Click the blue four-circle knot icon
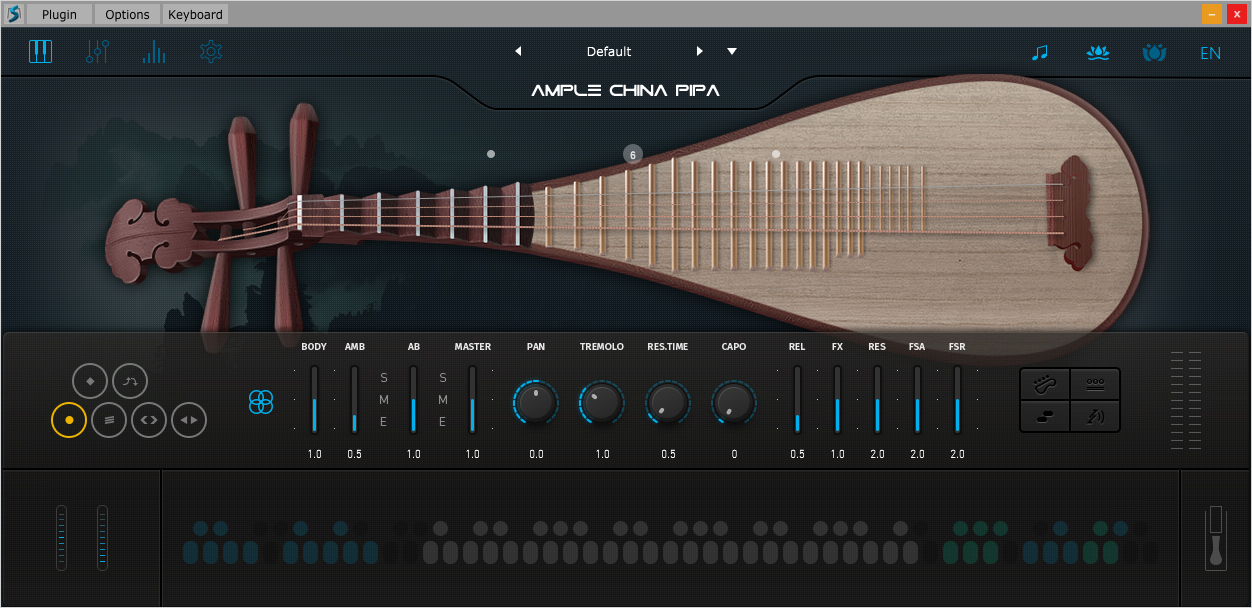Viewport: 1252px width, 608px height. [x=261, y=403]
